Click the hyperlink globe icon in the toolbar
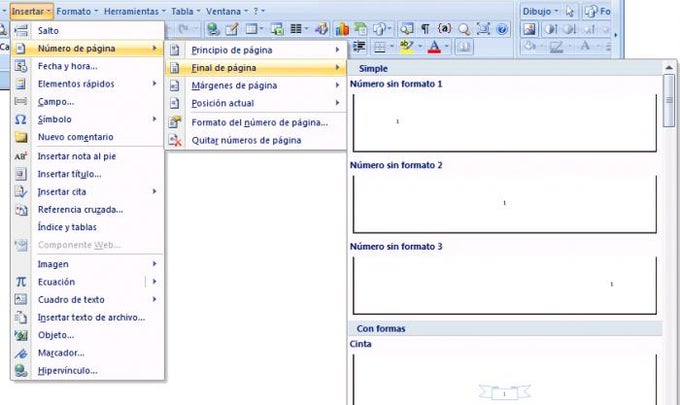Viewport: 680px width, 405px height. click(213, 29)
